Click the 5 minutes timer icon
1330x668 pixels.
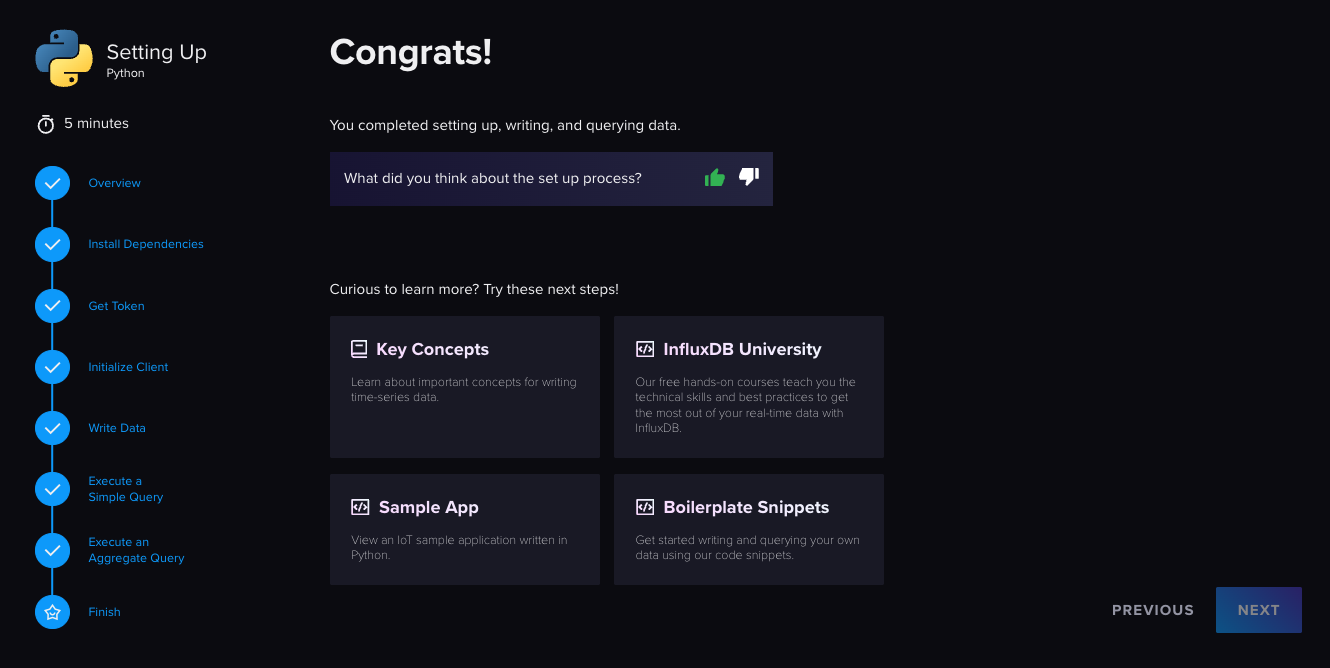tap(45, 123)
